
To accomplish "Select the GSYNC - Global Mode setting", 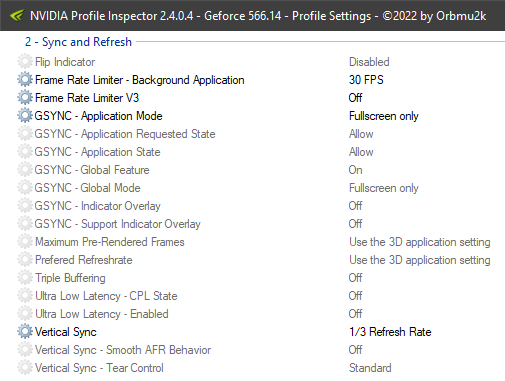I will click(x=87, y=188).
